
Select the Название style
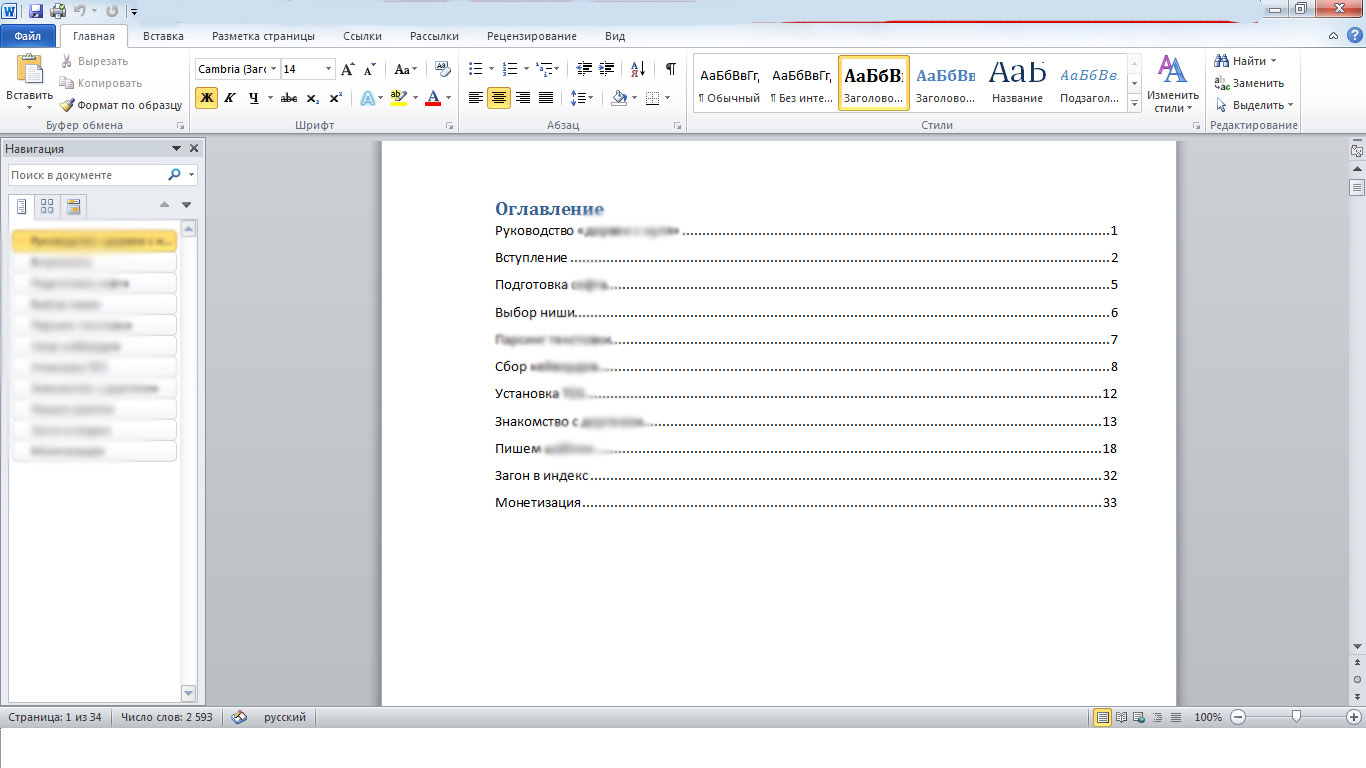coord(1017,84)
